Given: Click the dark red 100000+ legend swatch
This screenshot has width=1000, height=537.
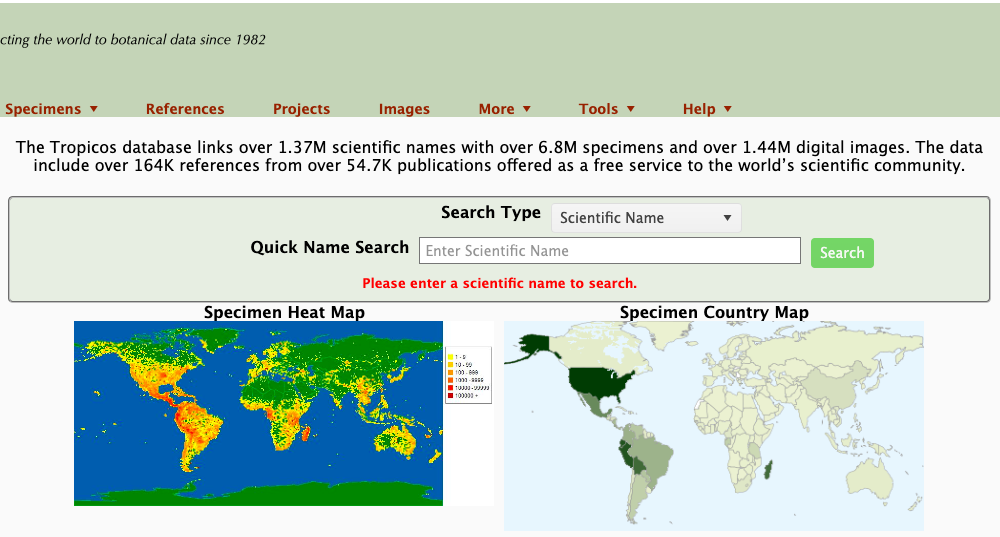Looking at the screenshot, I should click(451, 396).
